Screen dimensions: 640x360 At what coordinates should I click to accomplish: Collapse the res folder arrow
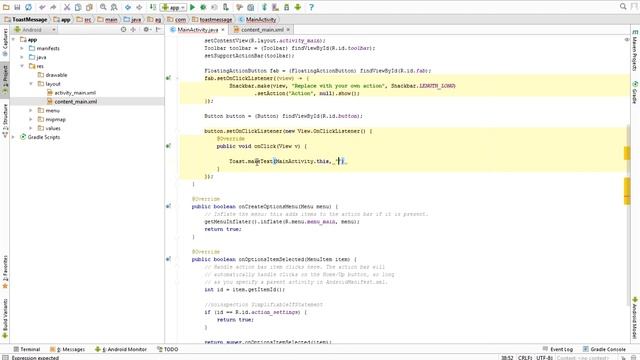click(22, 66)
